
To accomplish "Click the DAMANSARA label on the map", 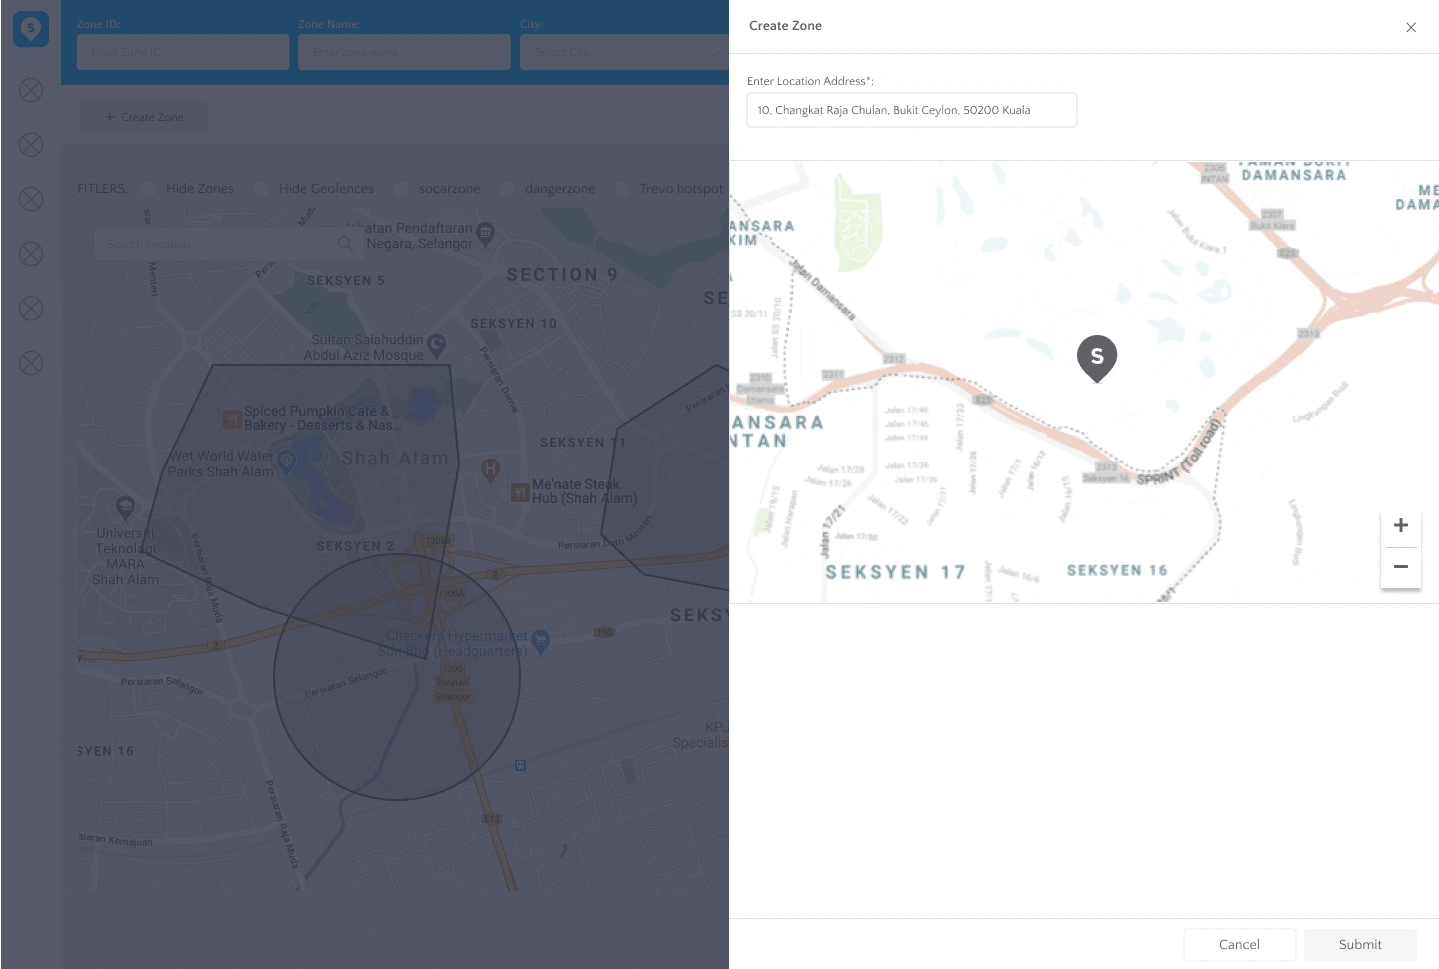I will click(1294, 175).
